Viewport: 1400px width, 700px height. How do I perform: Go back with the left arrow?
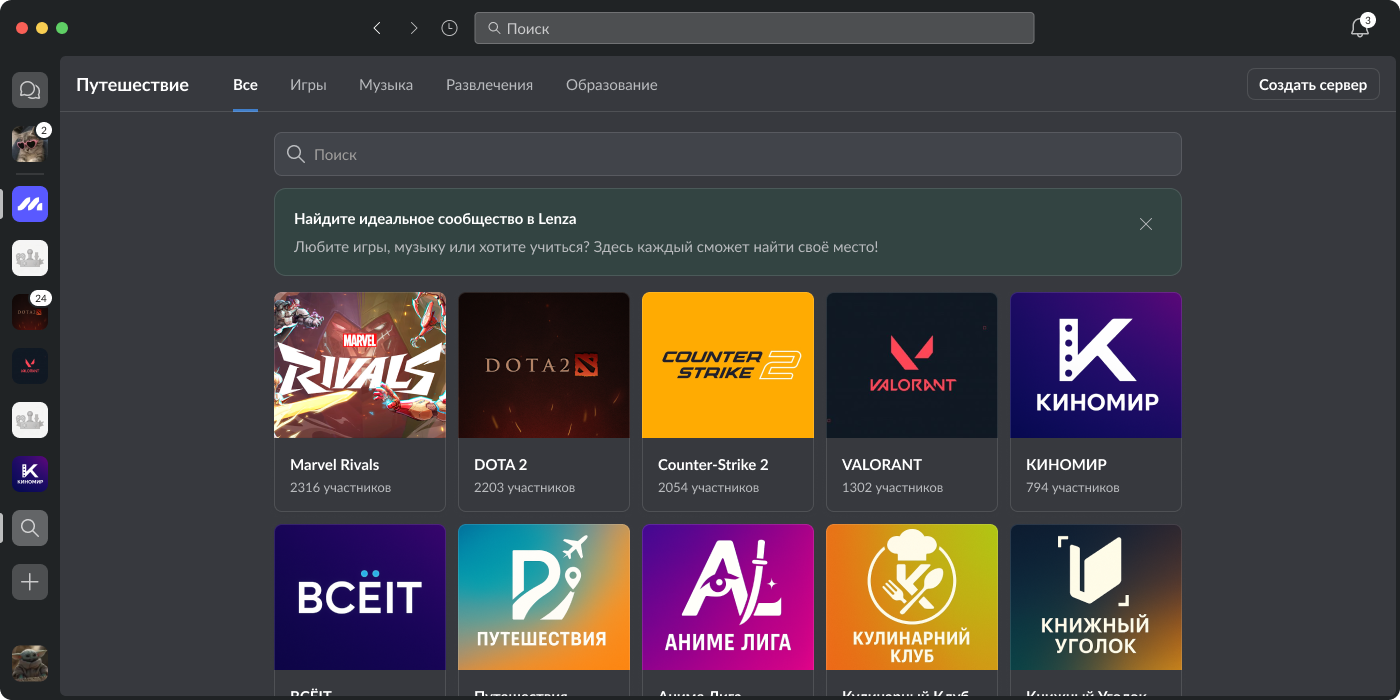tap(377, 28)
